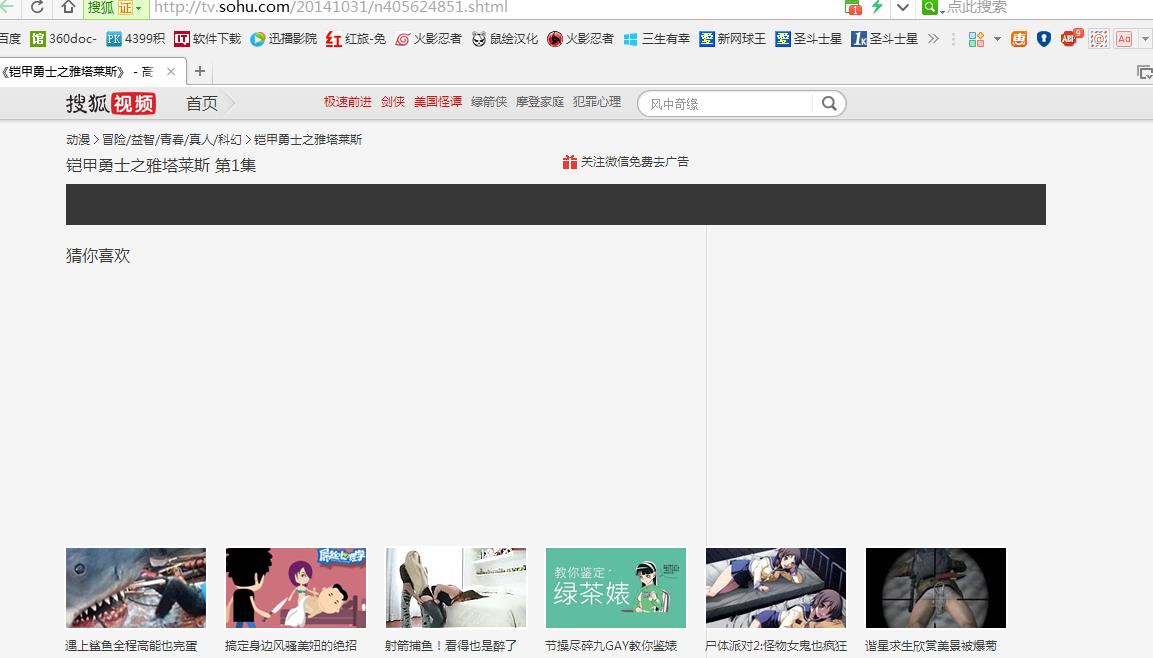The image size is (1153, 658).
Task: Expand the address bar dropdown chevron
Action: 903,7
